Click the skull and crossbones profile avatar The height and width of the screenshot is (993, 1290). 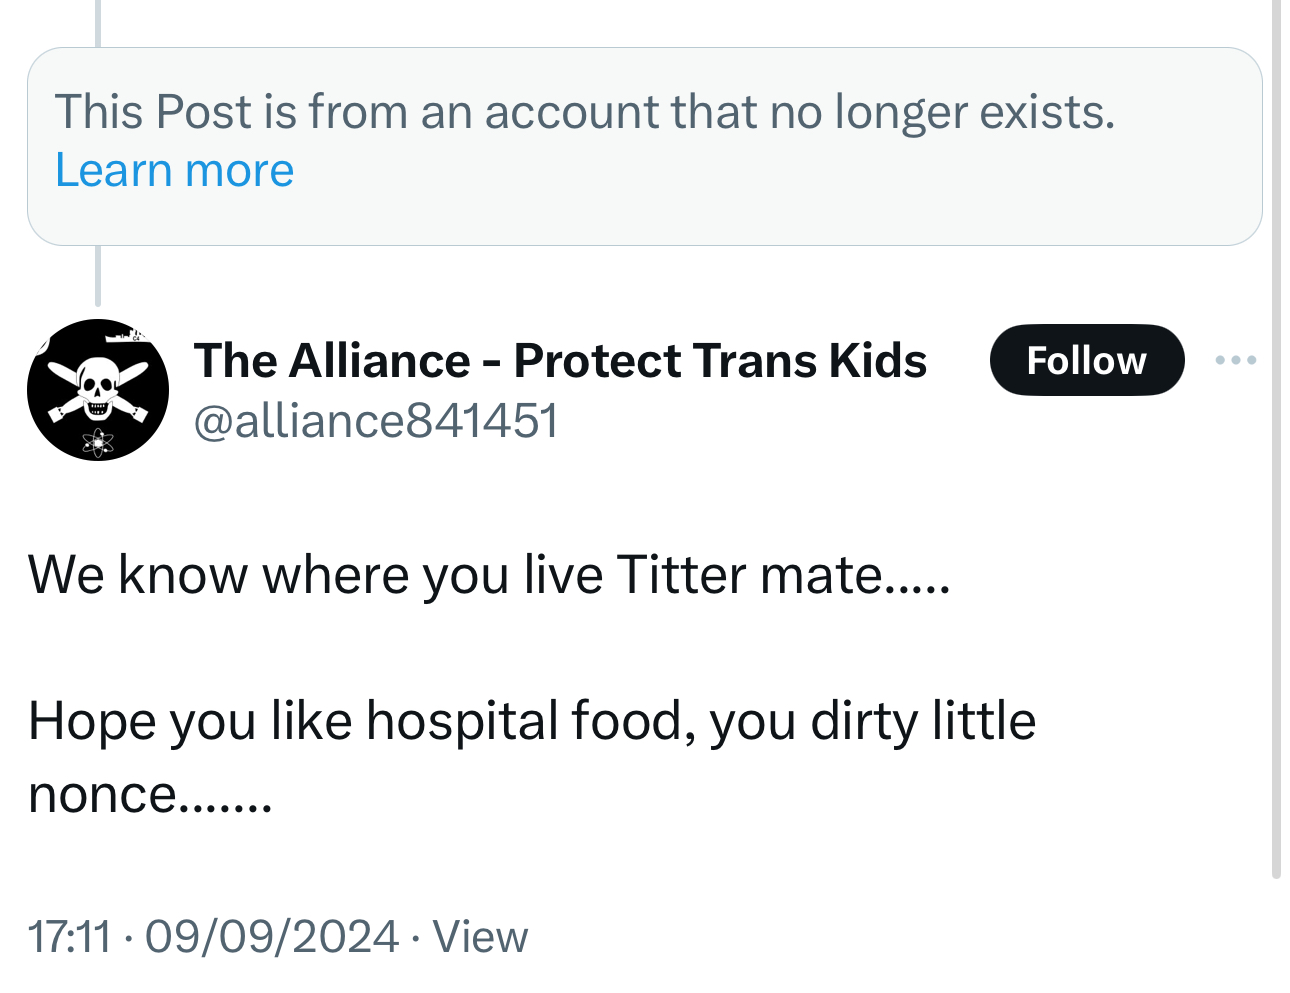tap(98, 390)
